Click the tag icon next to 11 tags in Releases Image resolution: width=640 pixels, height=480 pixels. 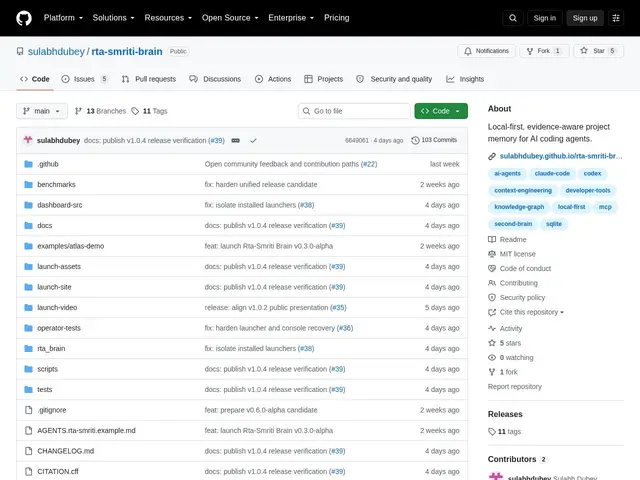(492, 431)
